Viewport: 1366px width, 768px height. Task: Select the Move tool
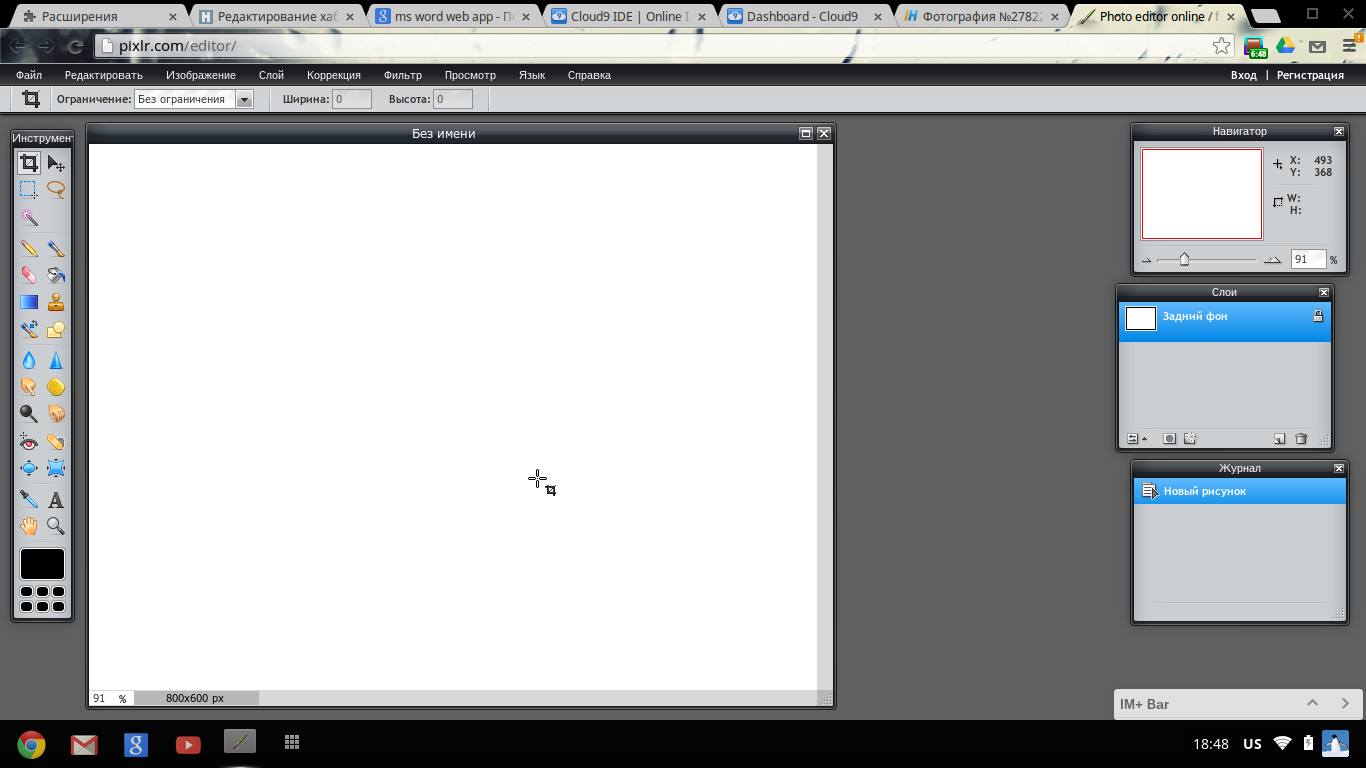pos(56,163)
